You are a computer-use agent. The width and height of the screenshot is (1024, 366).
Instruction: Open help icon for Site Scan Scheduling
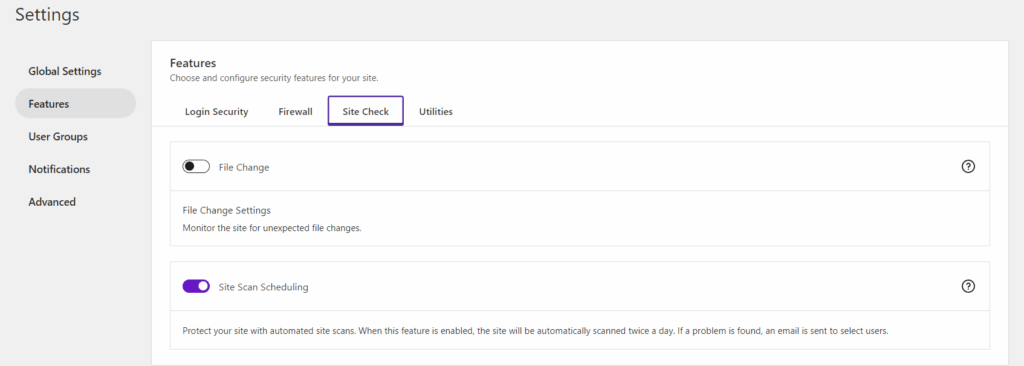968,286
